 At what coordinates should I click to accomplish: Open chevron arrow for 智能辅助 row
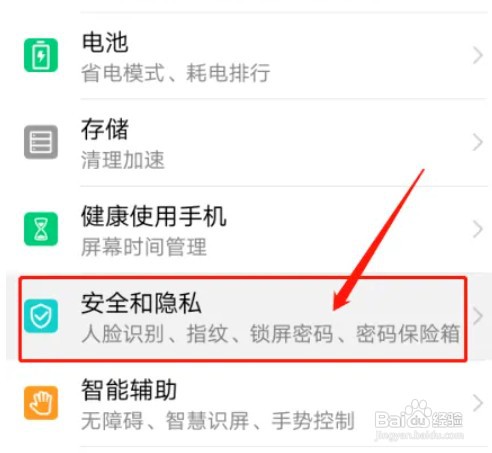[478, 403]
